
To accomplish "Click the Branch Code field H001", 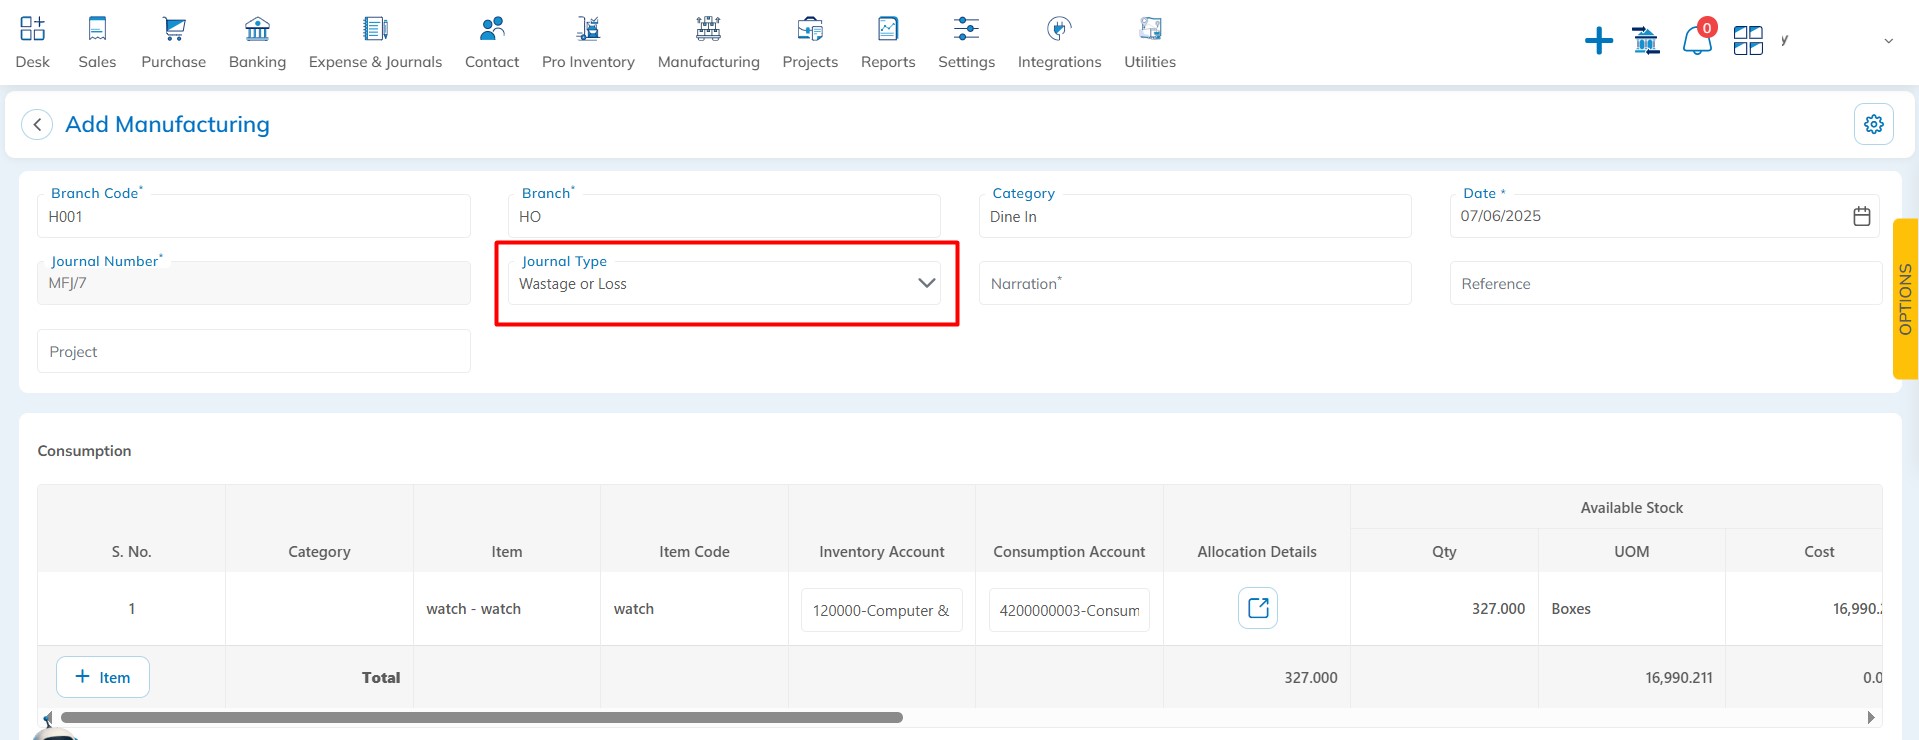I will 254,216.
